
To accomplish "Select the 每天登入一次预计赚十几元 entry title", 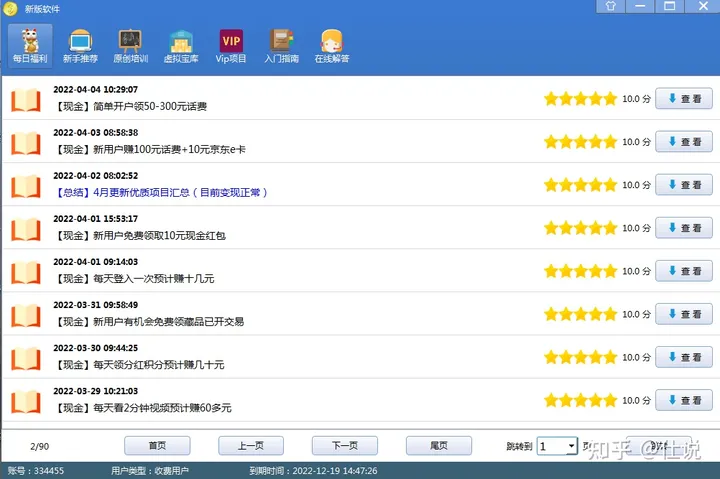I will pyautogui.click(x=133, y=278).
